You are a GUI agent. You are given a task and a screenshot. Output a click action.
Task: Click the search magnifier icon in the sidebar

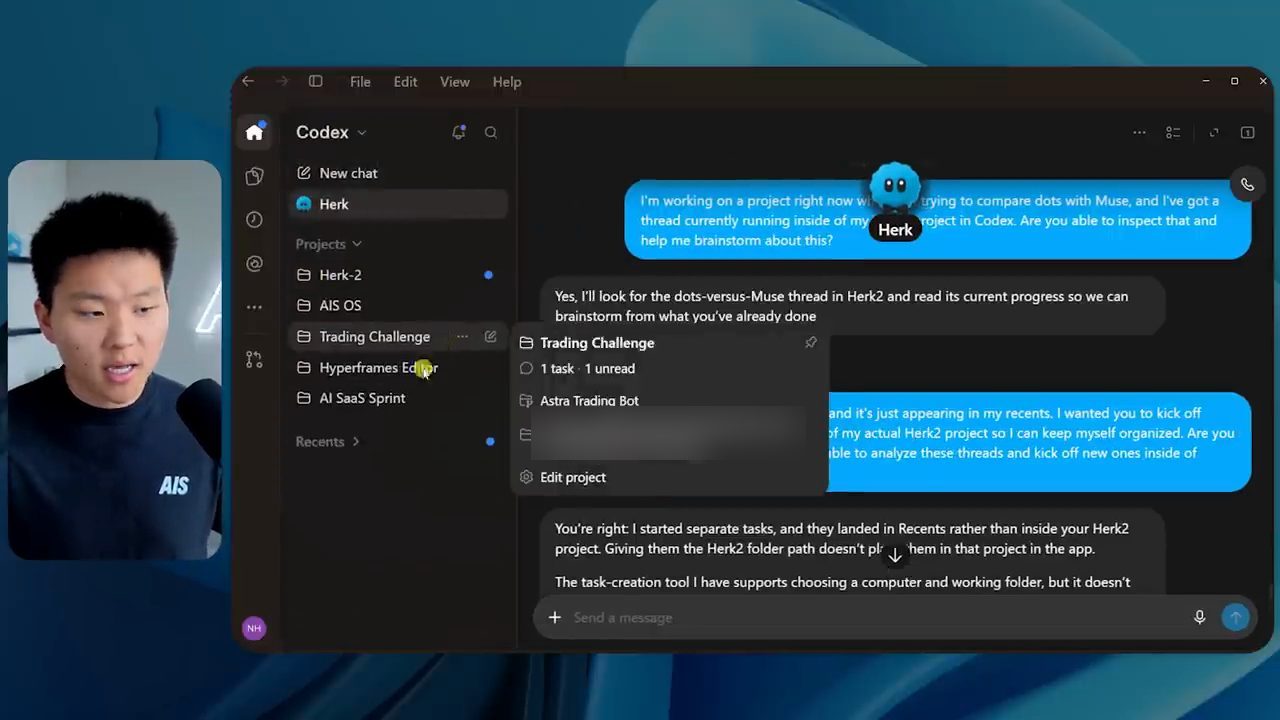491,132
